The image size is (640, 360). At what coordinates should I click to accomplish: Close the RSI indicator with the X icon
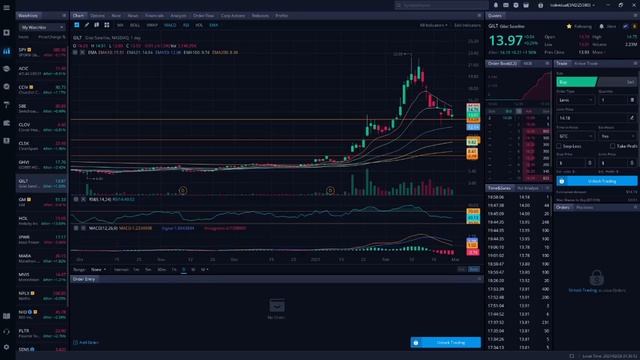[83, 199]
